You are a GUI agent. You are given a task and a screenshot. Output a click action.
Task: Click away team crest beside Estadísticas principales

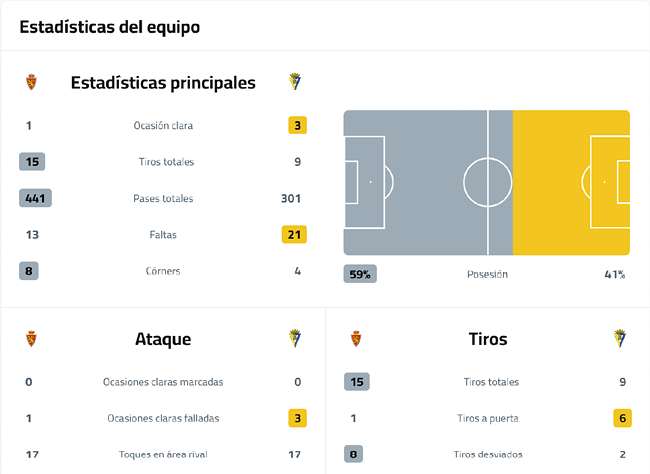click(295, 82)
